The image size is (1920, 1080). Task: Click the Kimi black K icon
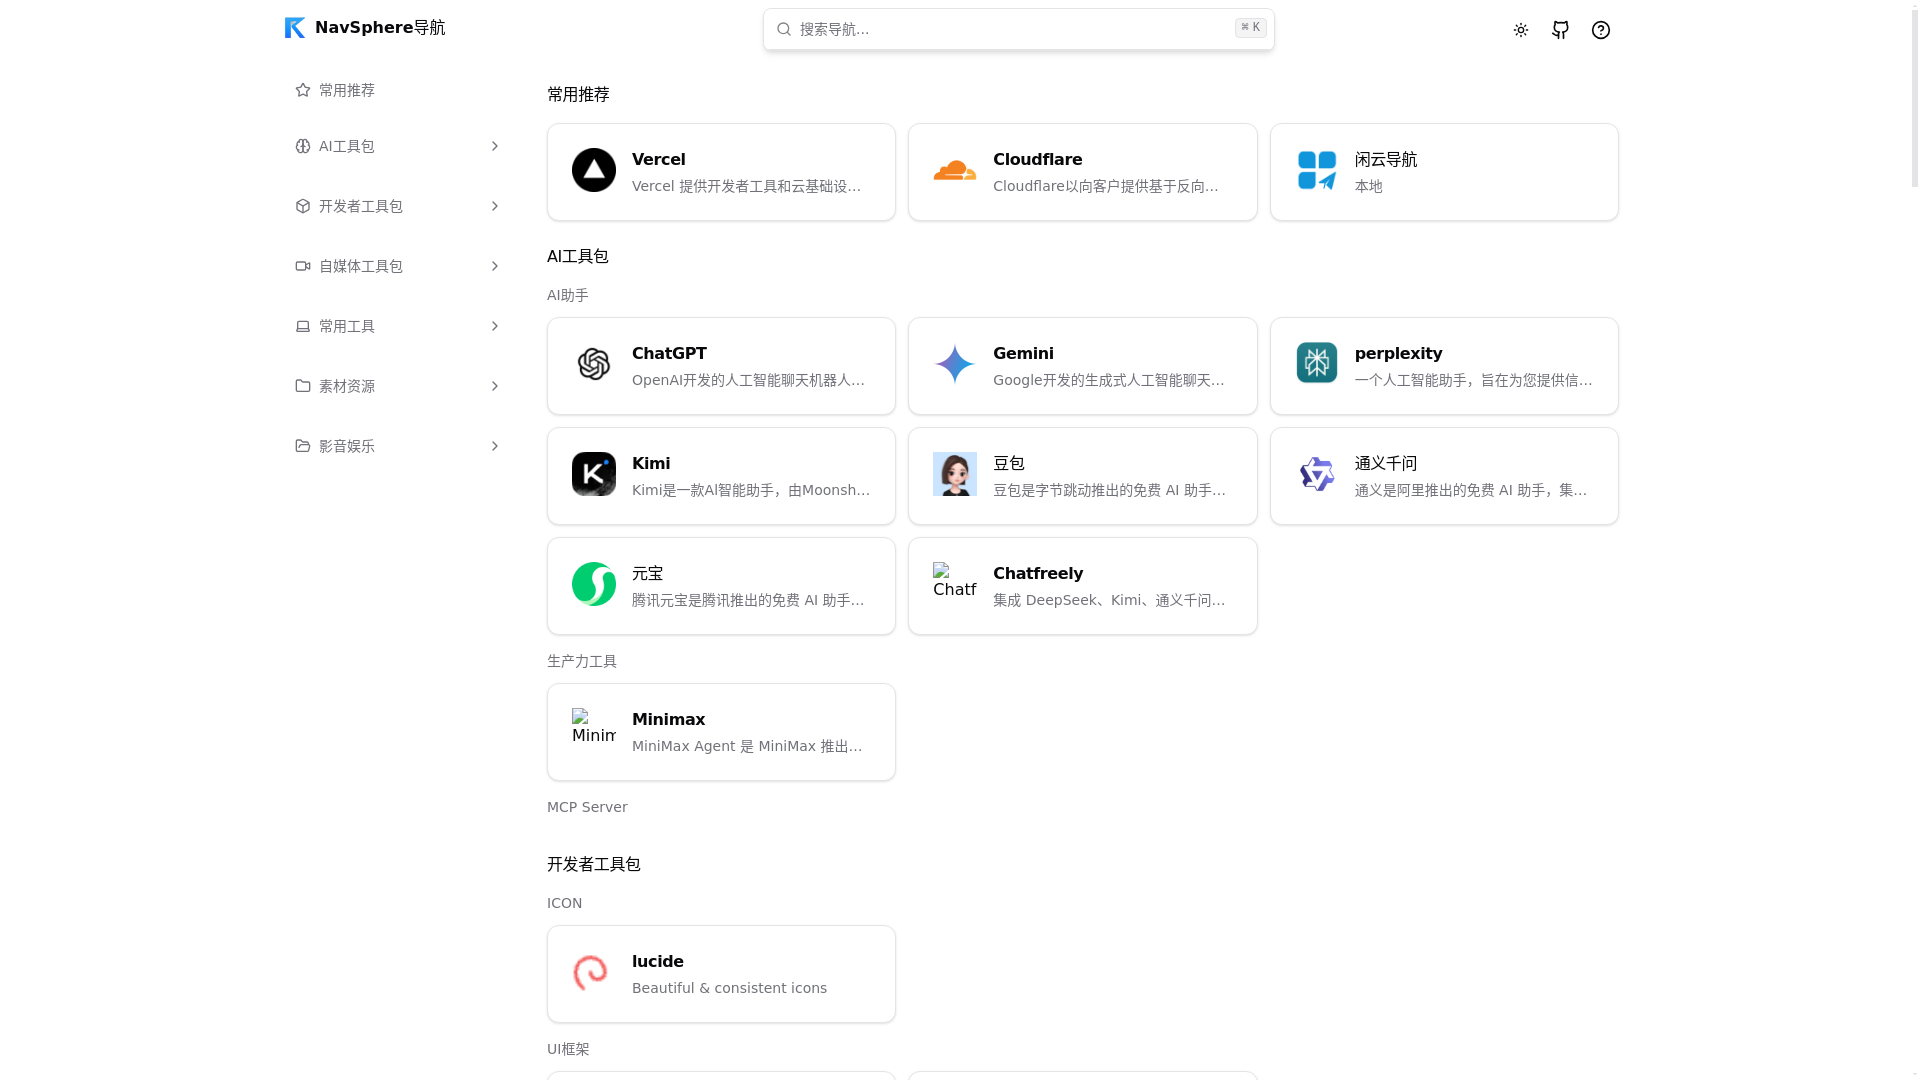coord(594,474)
